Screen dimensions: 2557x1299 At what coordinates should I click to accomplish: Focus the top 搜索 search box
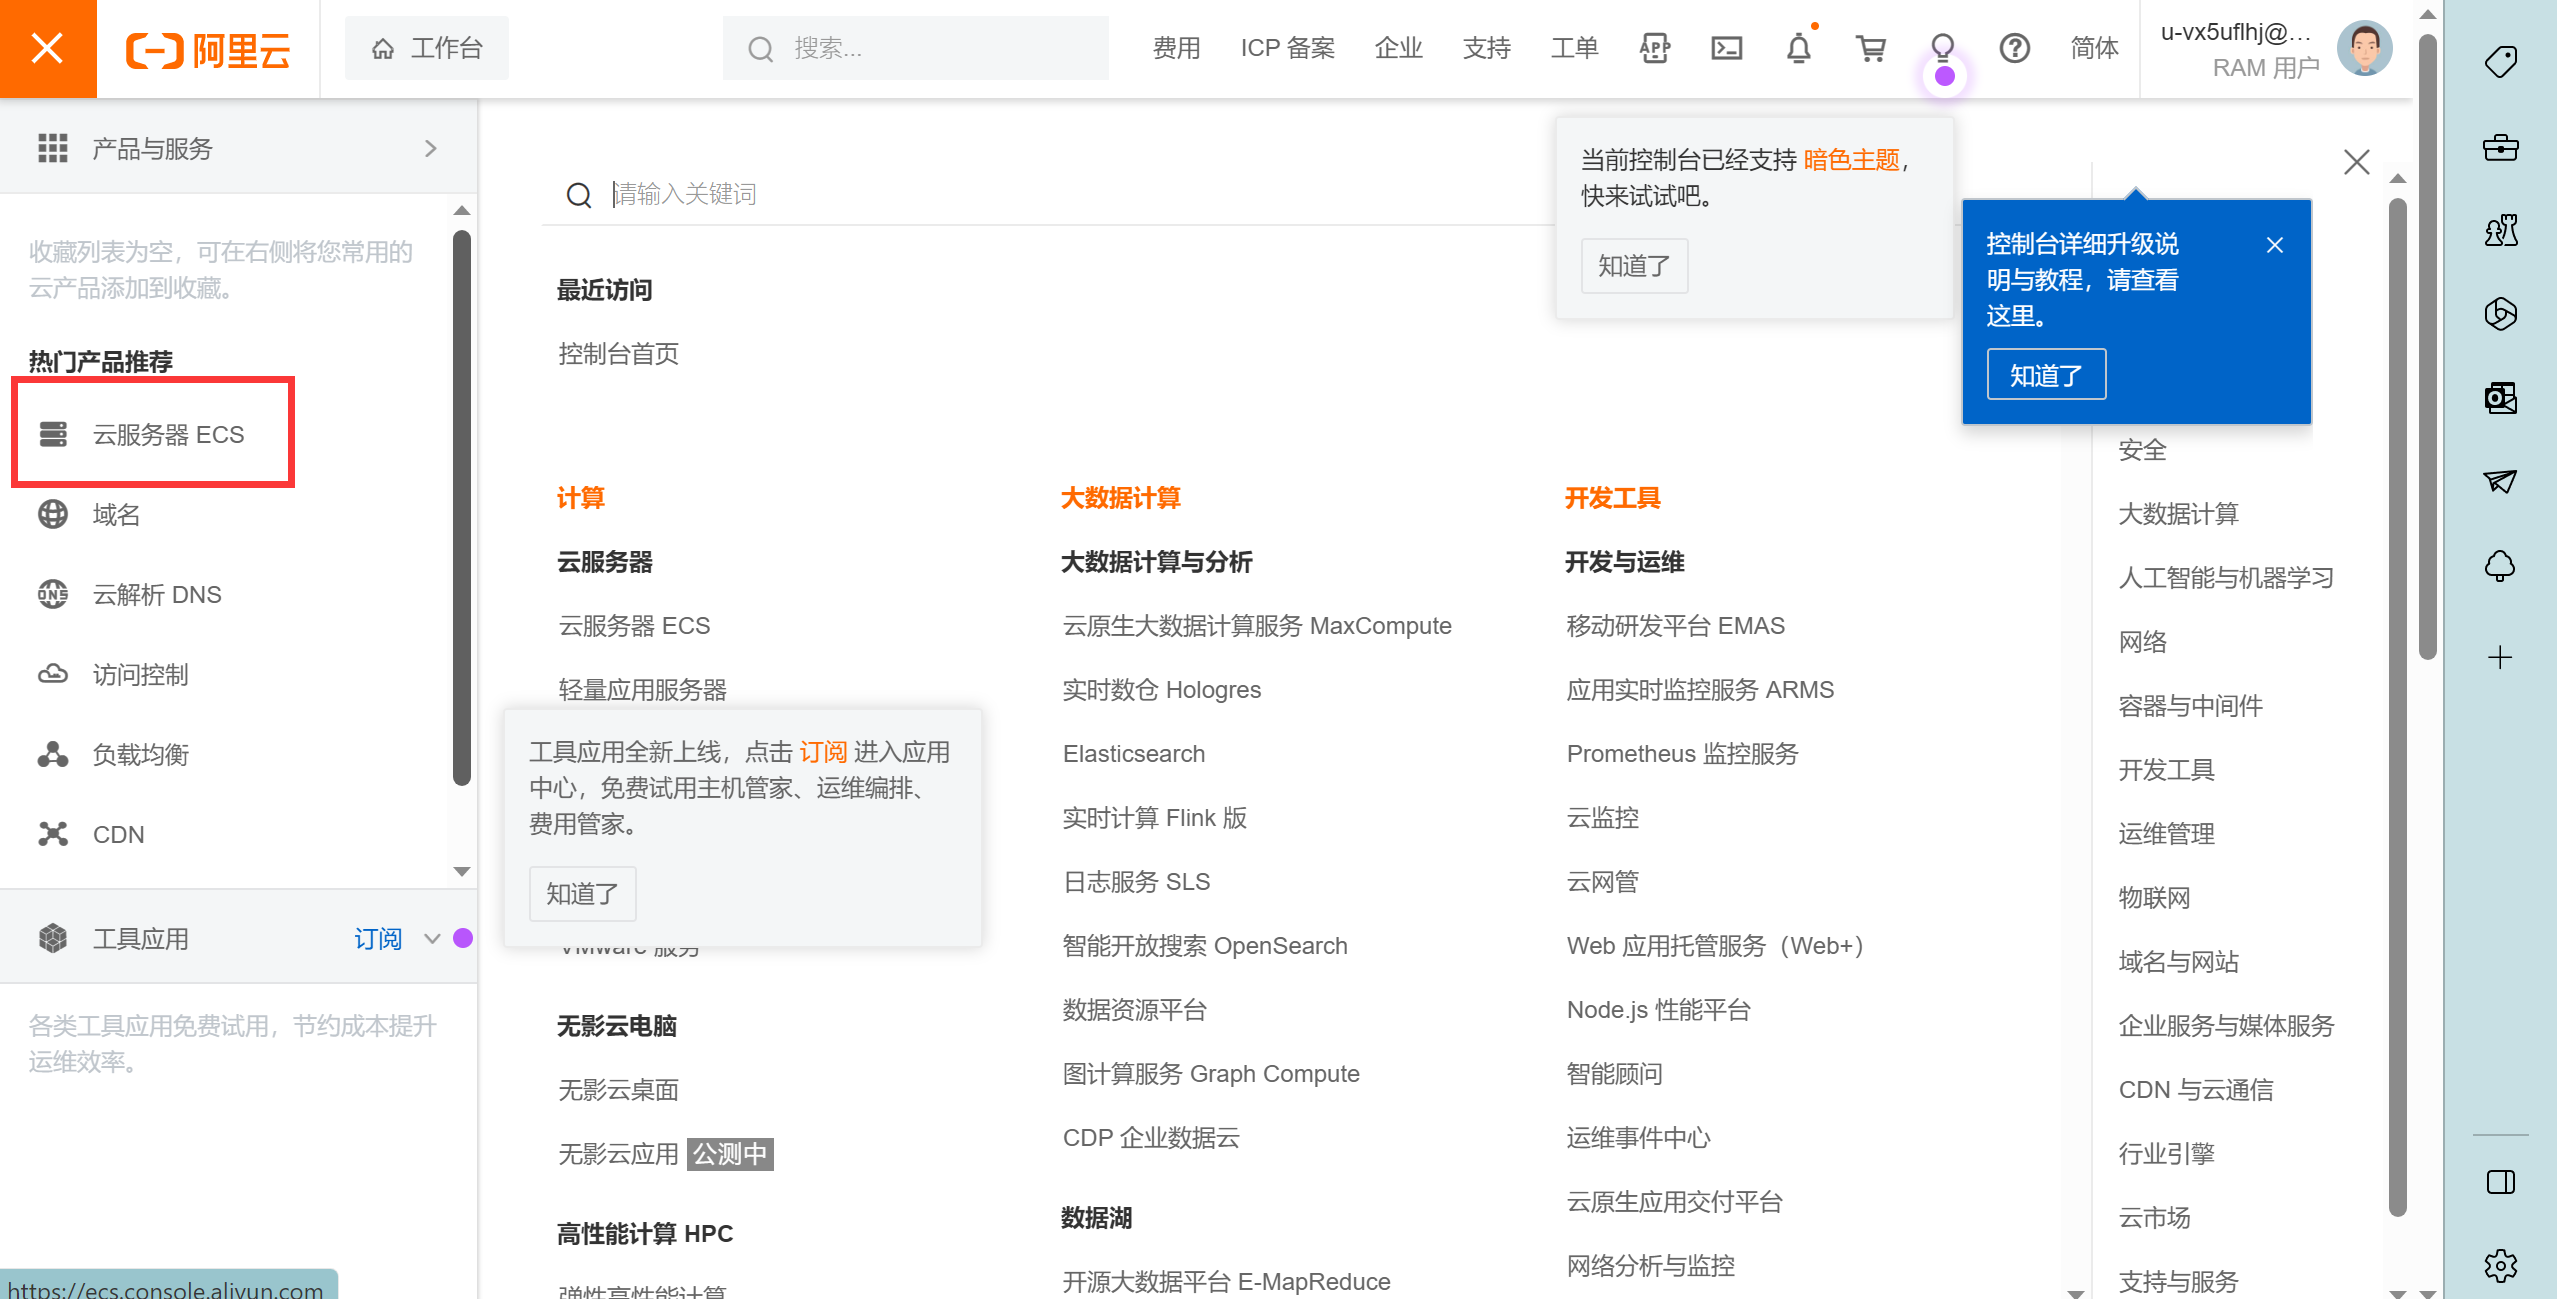(x=915, y=48)
